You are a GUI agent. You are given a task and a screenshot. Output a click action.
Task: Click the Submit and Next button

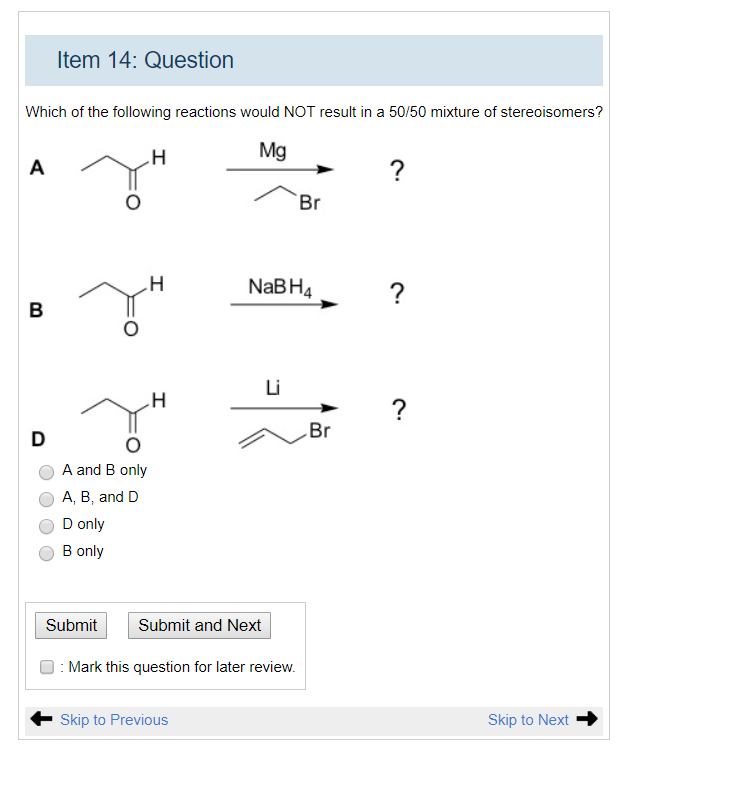pos(198,625)
